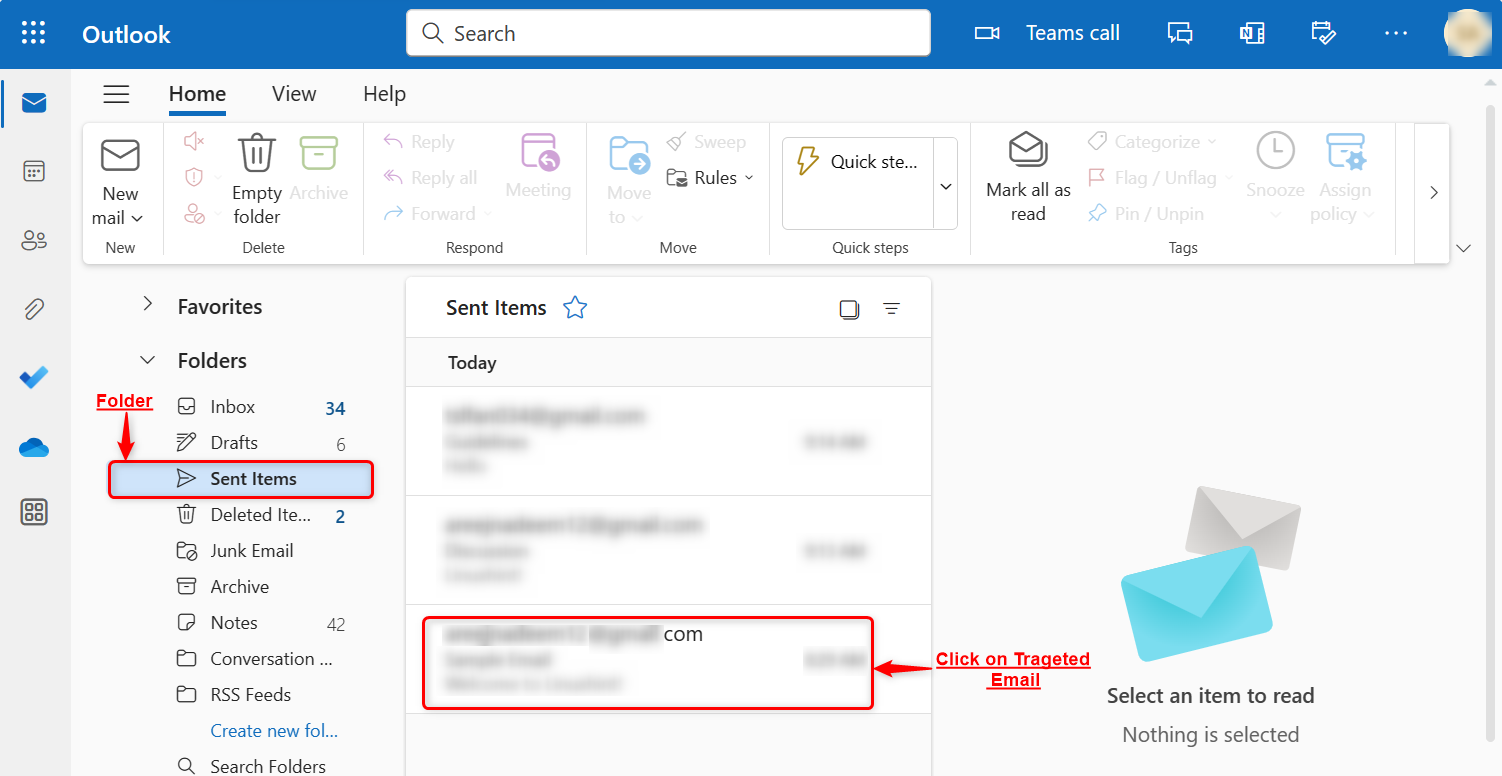Expand the Quick steps dropdown arrow

pos(946,187)
